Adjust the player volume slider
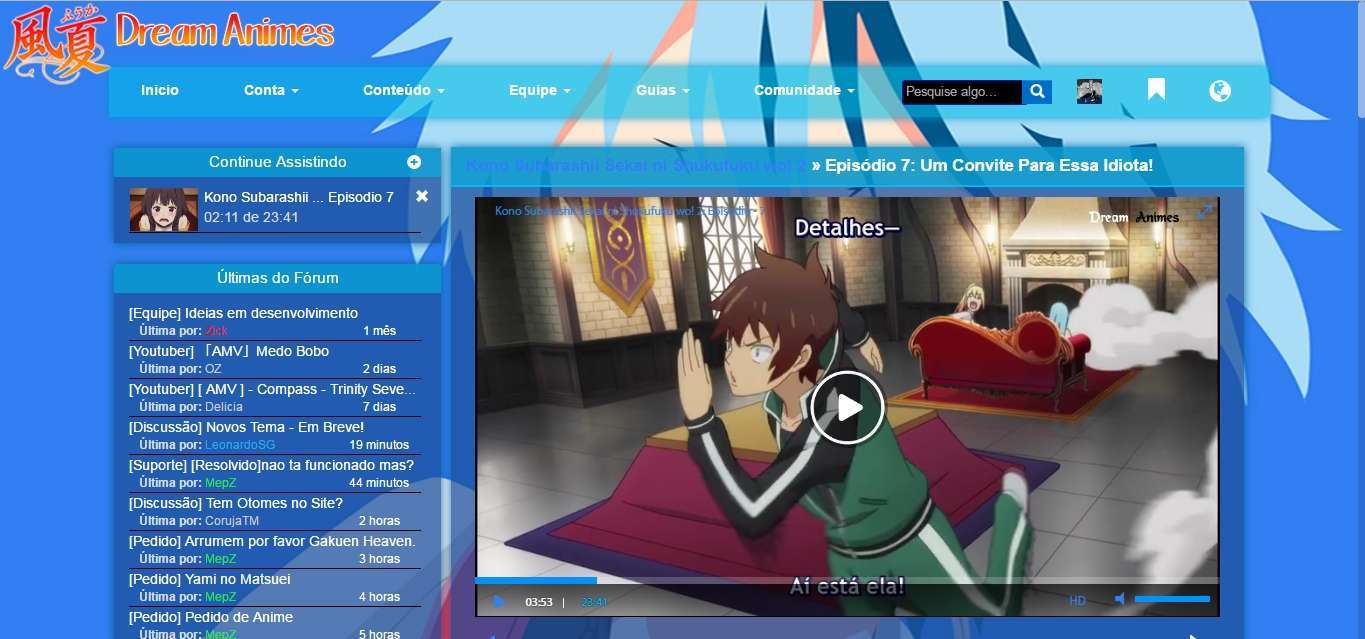This screenshot has height=639, width=1365. 1172,599
